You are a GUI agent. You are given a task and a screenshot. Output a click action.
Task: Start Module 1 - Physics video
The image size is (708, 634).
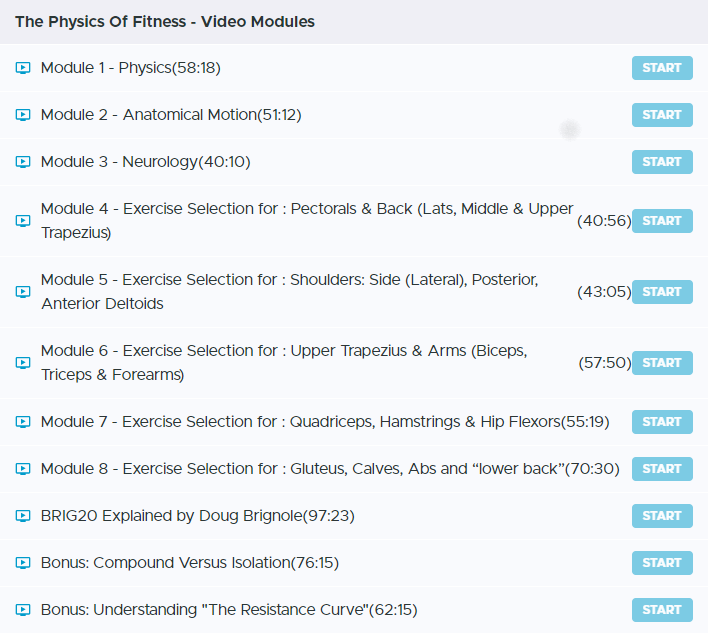click(662, 68)
